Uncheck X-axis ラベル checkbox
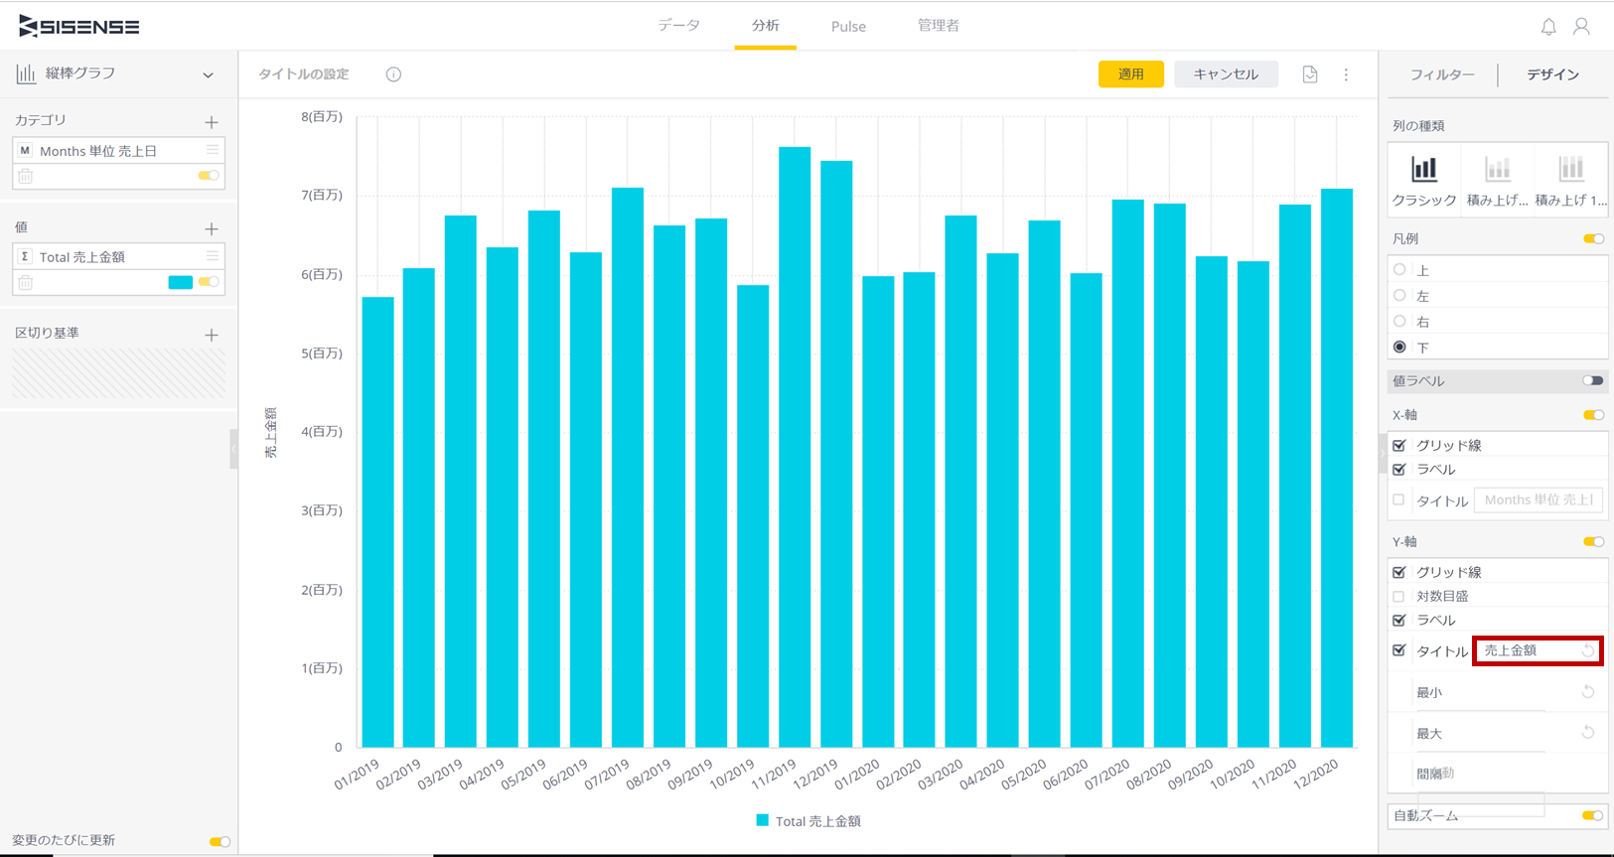The height and width of the screenshot is (857, 1614). click(x=1399, y=469)
